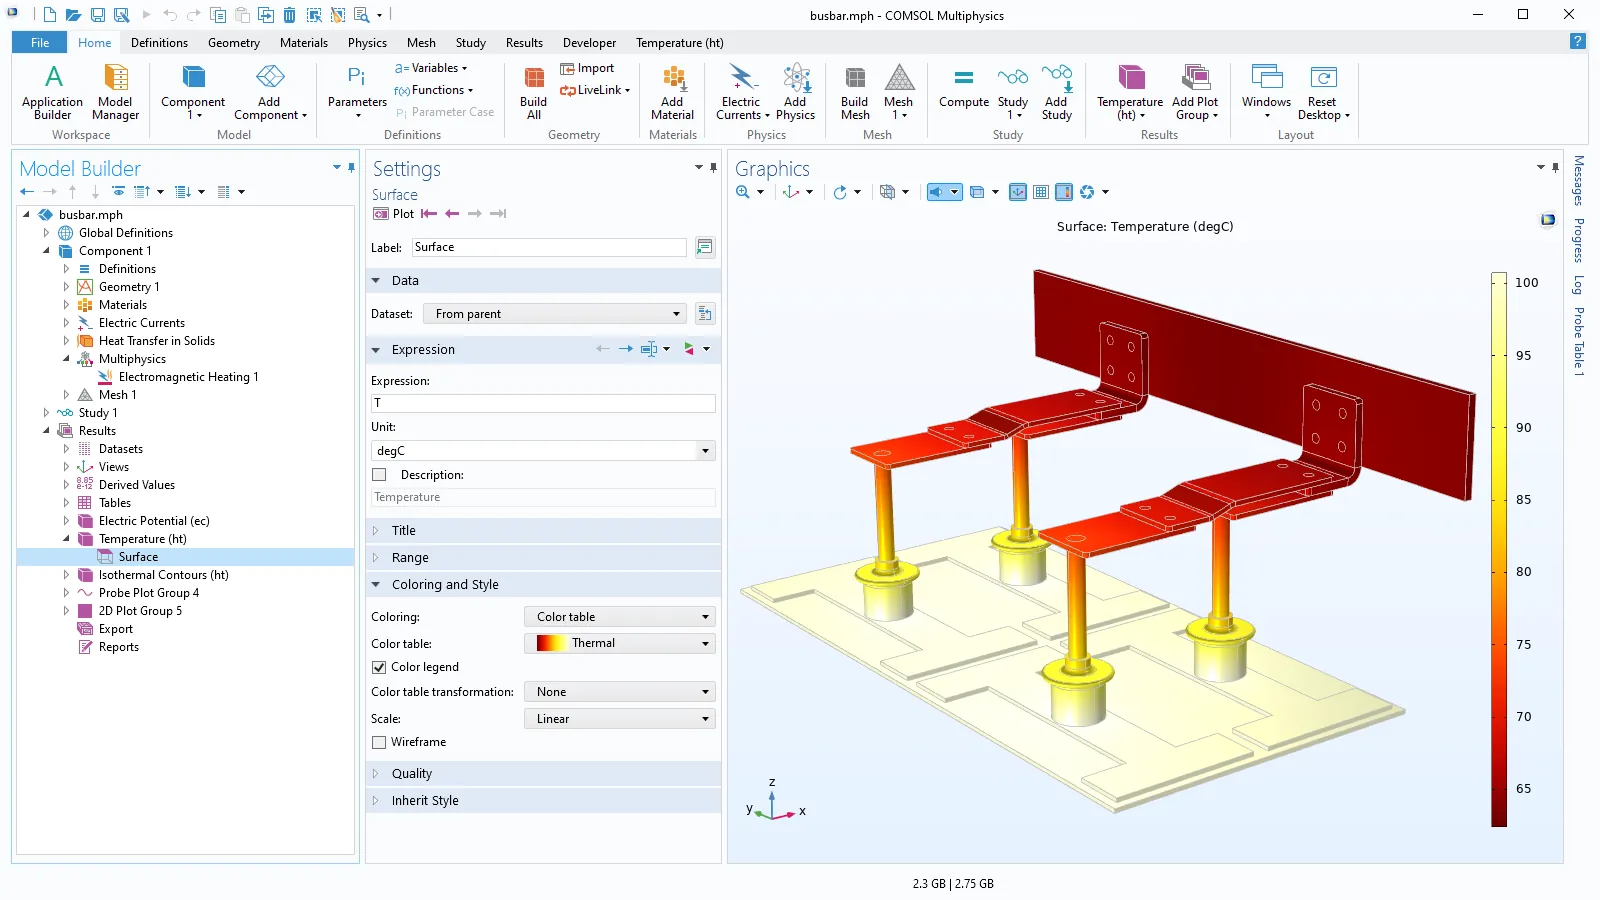Expand the Range section
The height and width of the screenshot is (900, 1600).
[x=410, y=558]
